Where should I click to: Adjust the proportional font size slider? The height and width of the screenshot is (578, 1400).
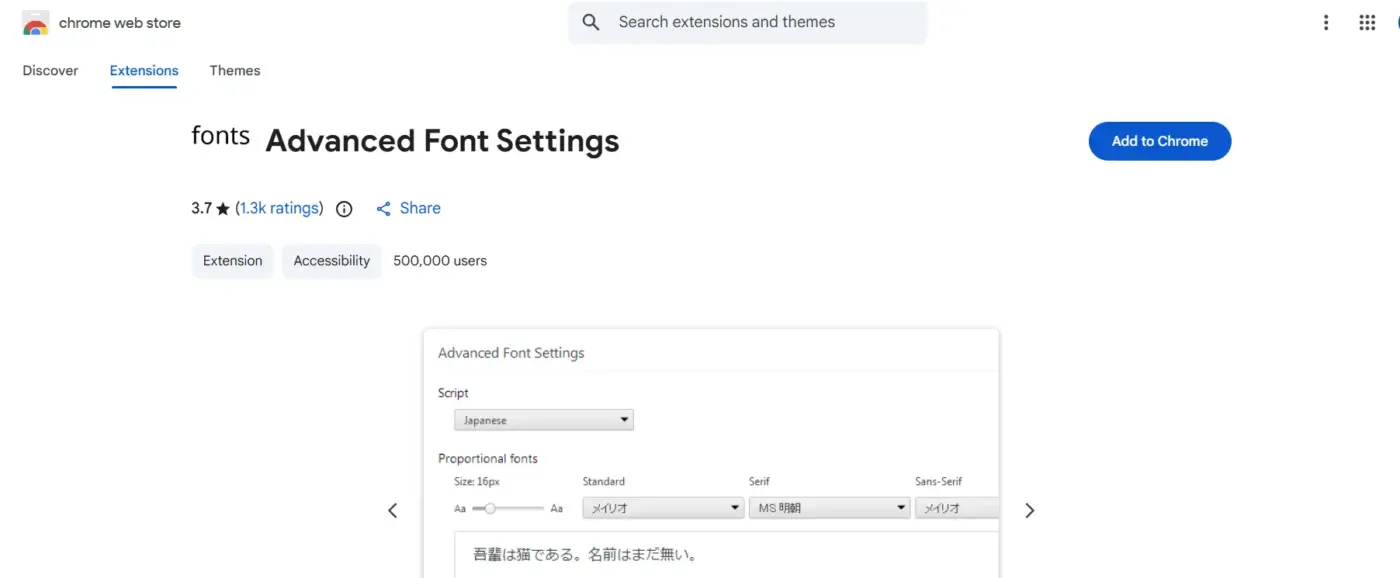508,508
